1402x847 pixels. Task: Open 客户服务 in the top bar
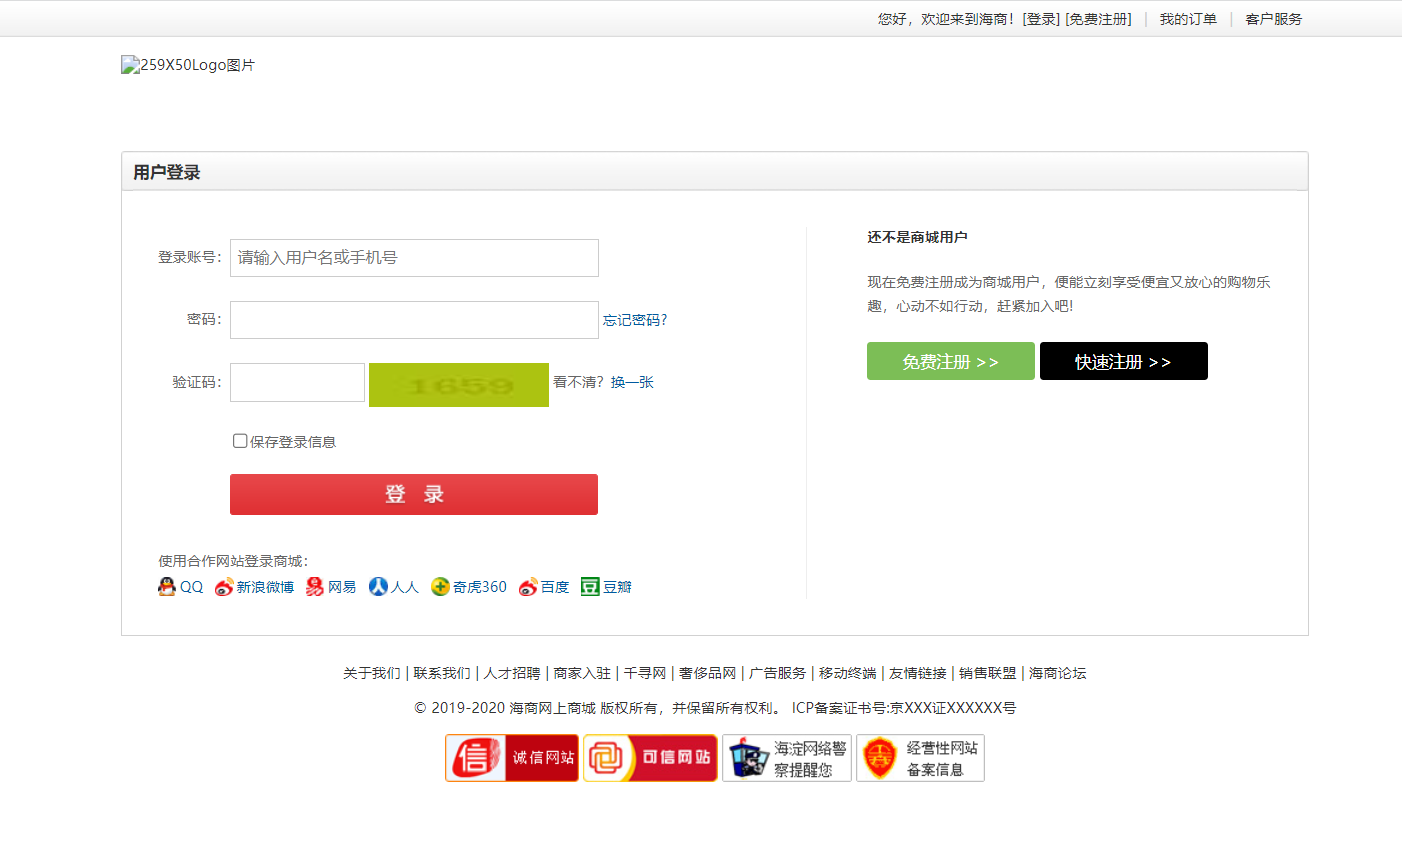click(1274, 19)
